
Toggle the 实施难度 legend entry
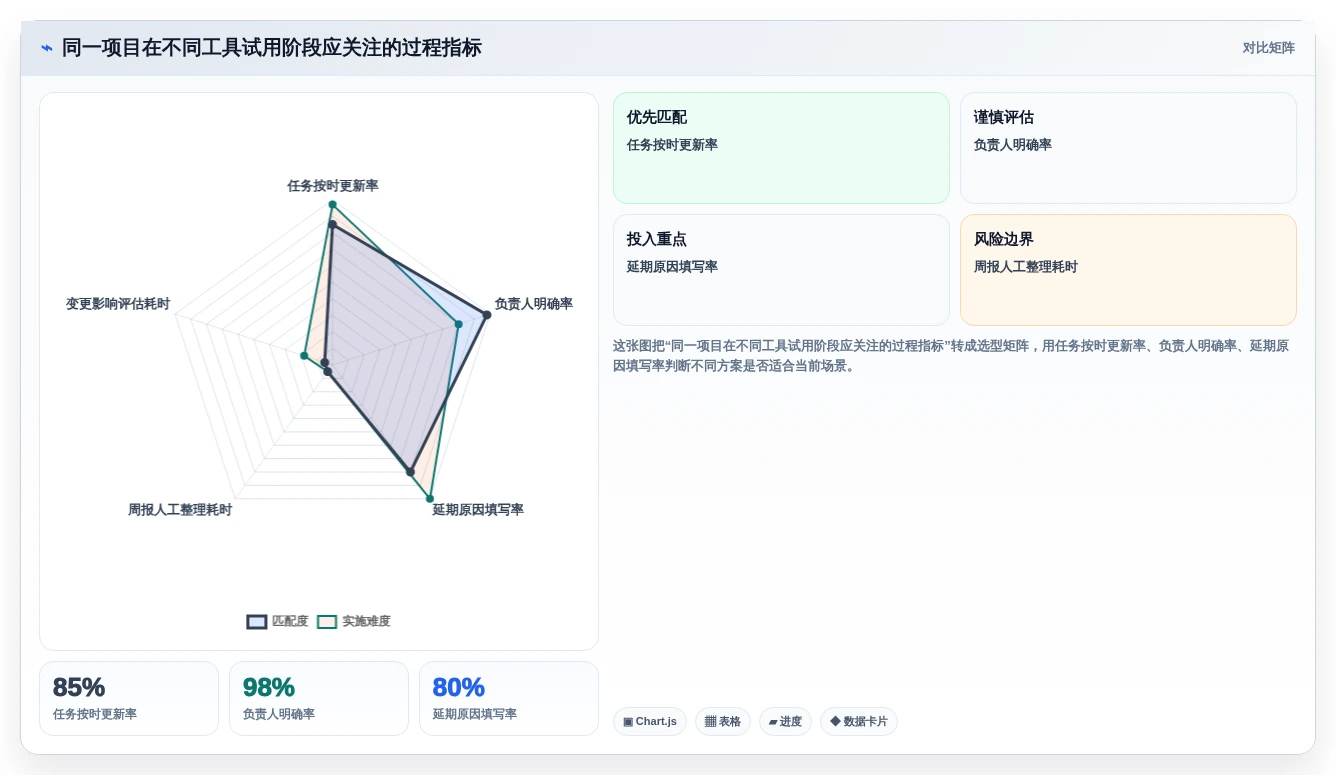coord(354,621)
